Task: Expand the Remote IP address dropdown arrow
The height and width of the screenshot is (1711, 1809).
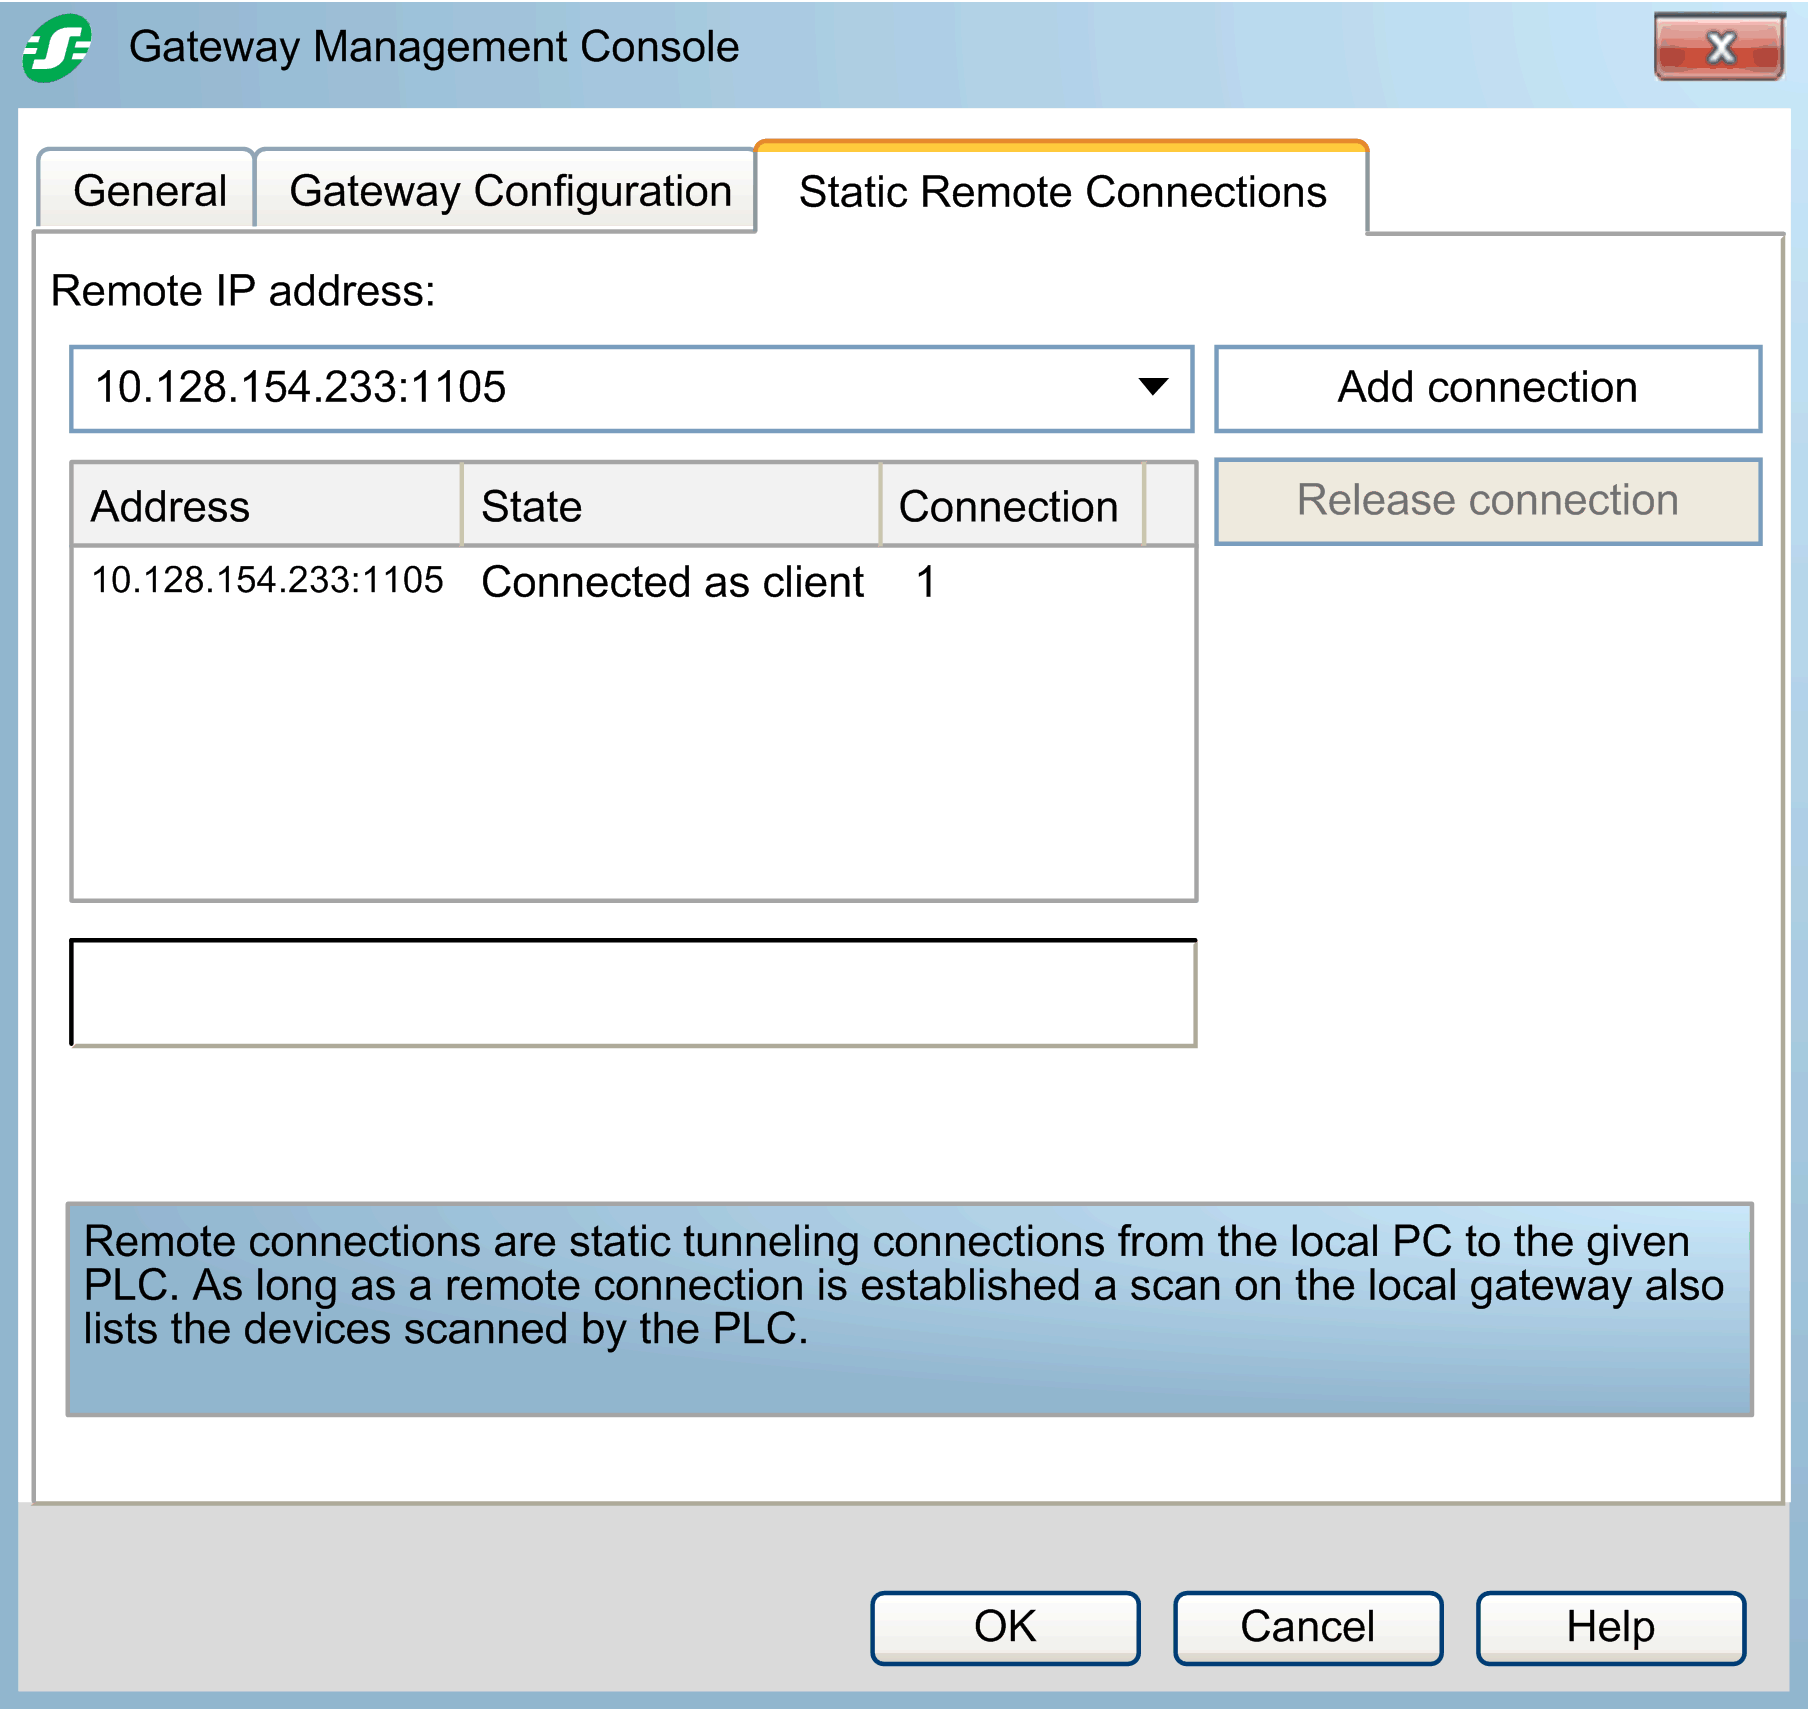Action: 1153,388
